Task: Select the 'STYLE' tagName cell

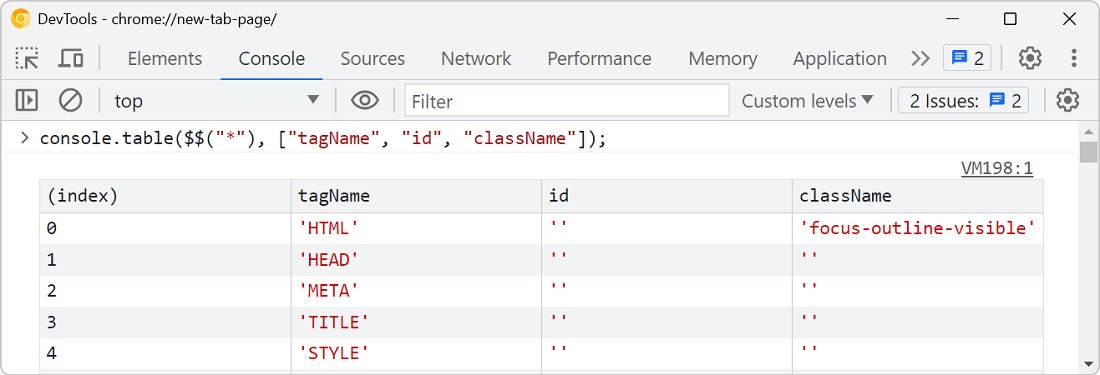Action: pos(416,353)
